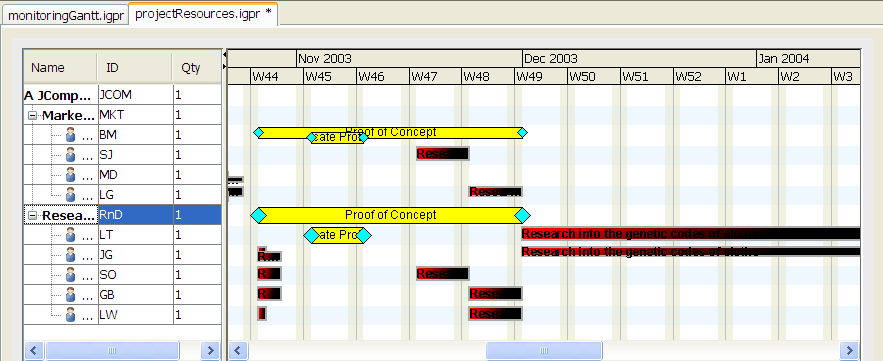Screen dimensions: 883x361
Task: Click the person icon in the LW row
Action: click(70, 315)
